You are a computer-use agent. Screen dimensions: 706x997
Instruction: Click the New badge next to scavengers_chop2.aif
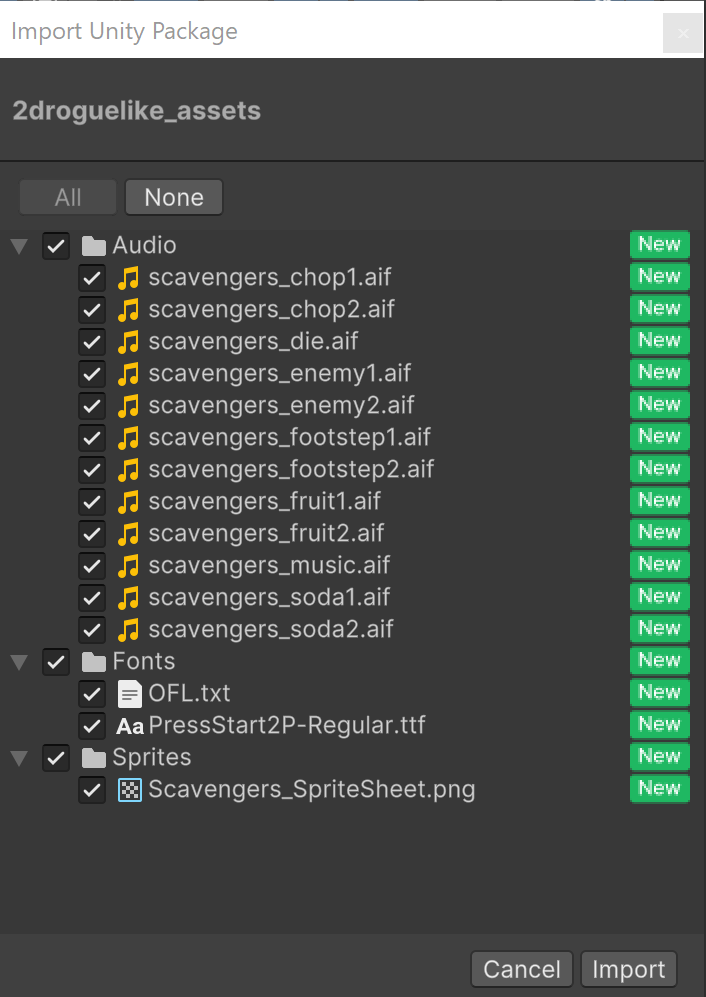(660, 309)
